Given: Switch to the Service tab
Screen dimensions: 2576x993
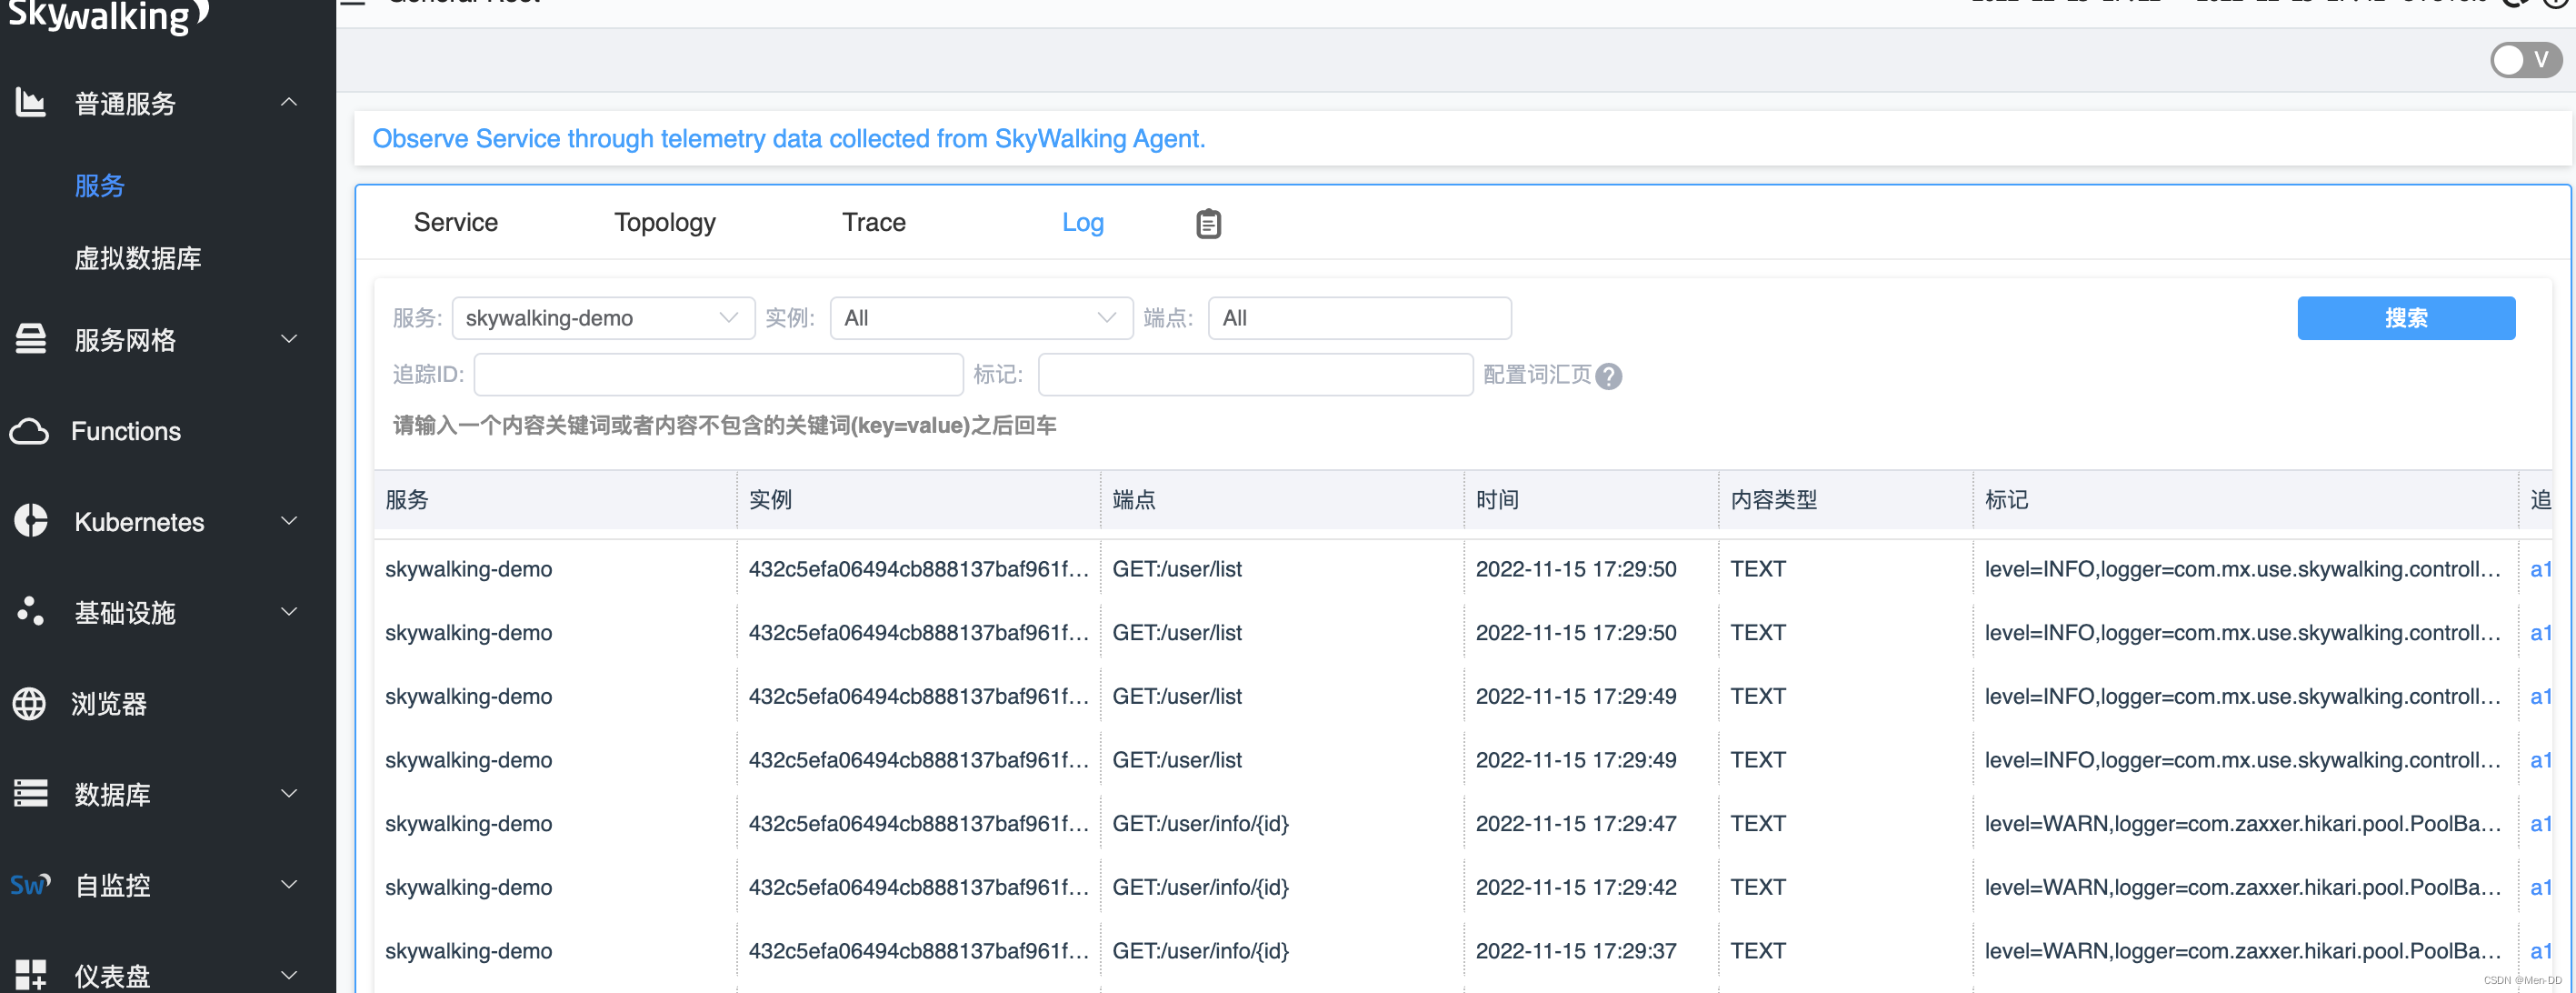Looking at the screenshot, I should 455,222.
